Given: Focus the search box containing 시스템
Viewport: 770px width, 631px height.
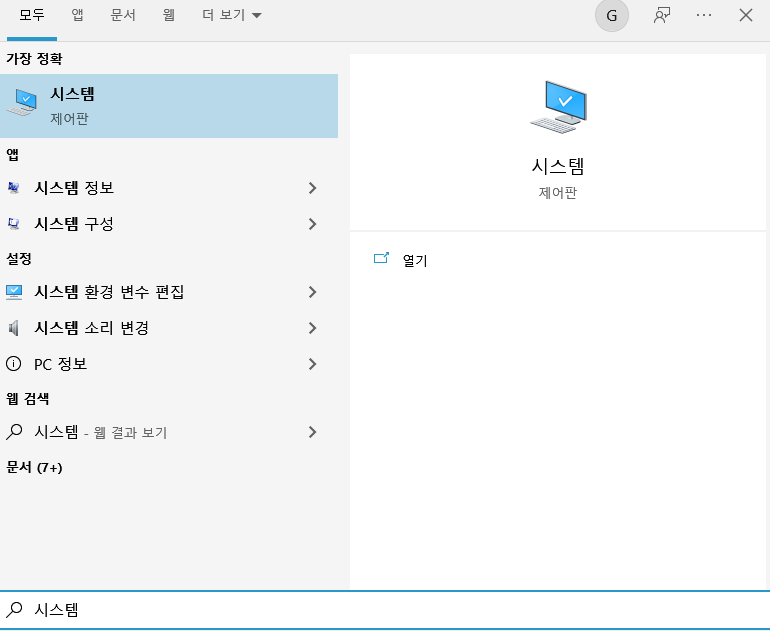Looking at the screenshot, I should click(x=385, y=610).
